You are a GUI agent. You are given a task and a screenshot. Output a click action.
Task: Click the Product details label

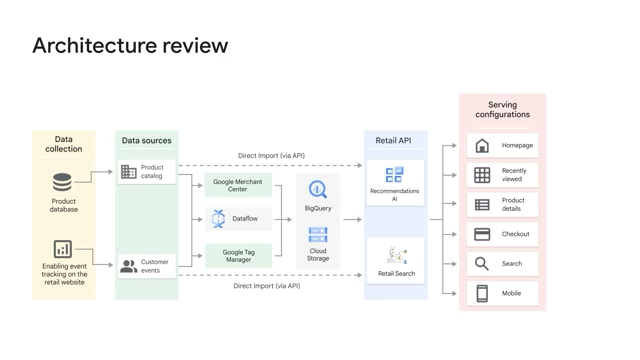[513, 204]
